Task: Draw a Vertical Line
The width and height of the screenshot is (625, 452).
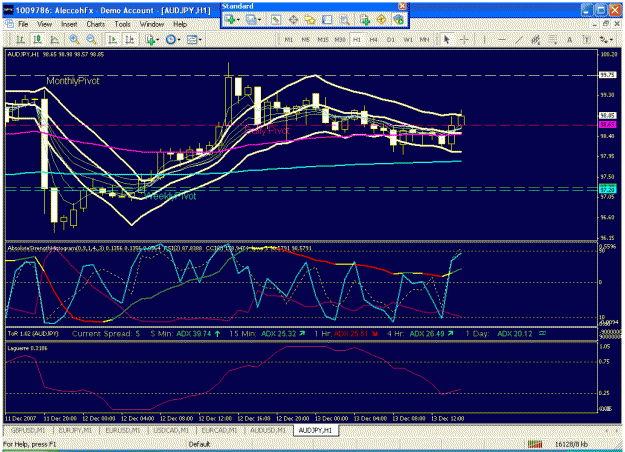Action: pyautogui.click(x=484, y=39)
